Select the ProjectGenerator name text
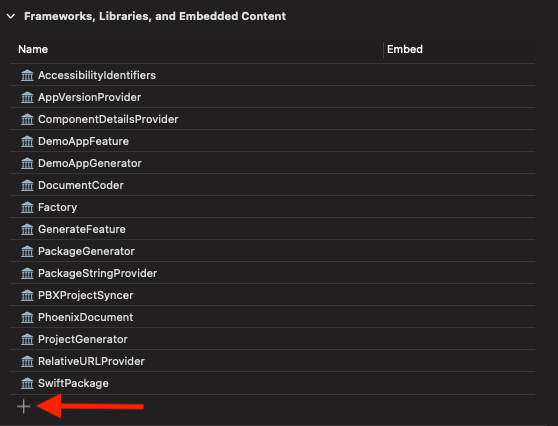This screenshot has height=426, width=558. click(x=83, y=340)
